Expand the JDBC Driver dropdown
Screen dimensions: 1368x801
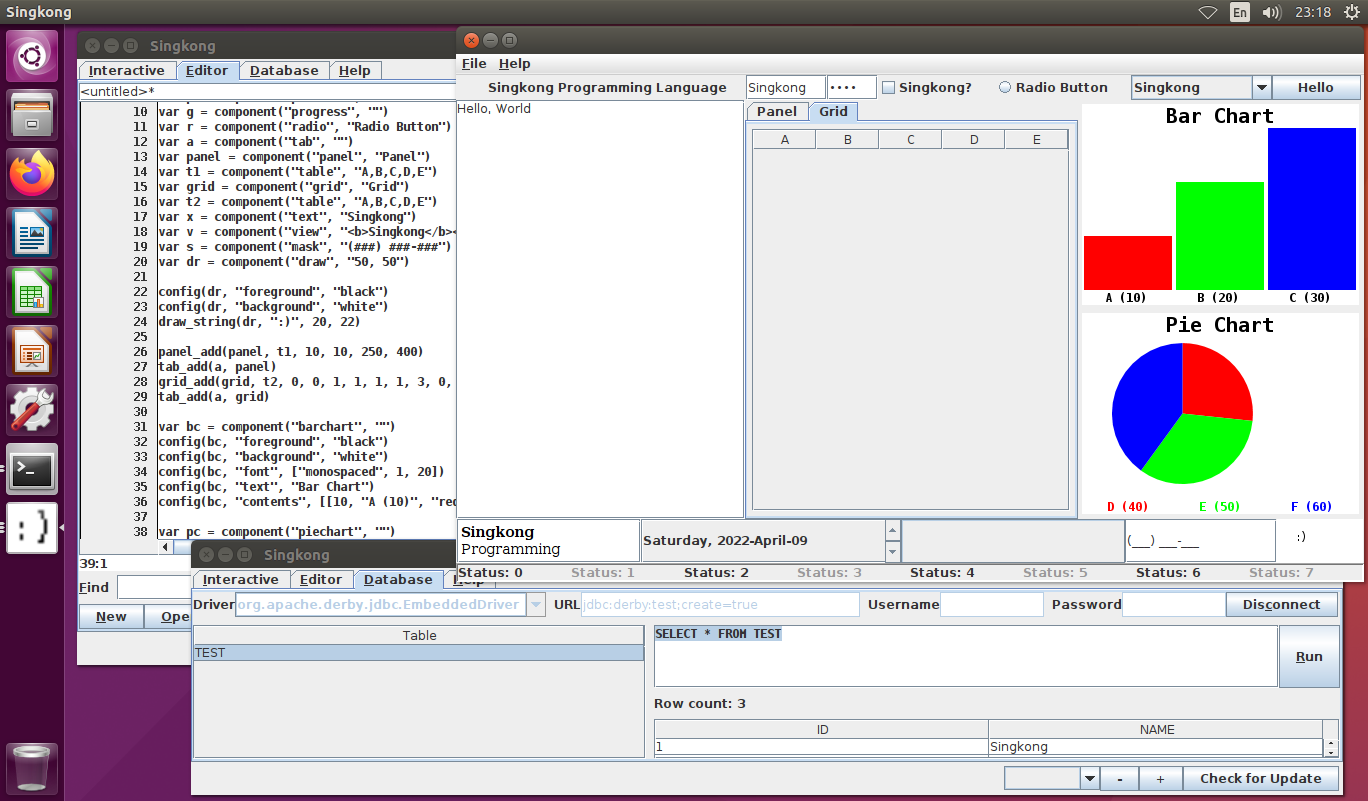(x=536, y=605)
